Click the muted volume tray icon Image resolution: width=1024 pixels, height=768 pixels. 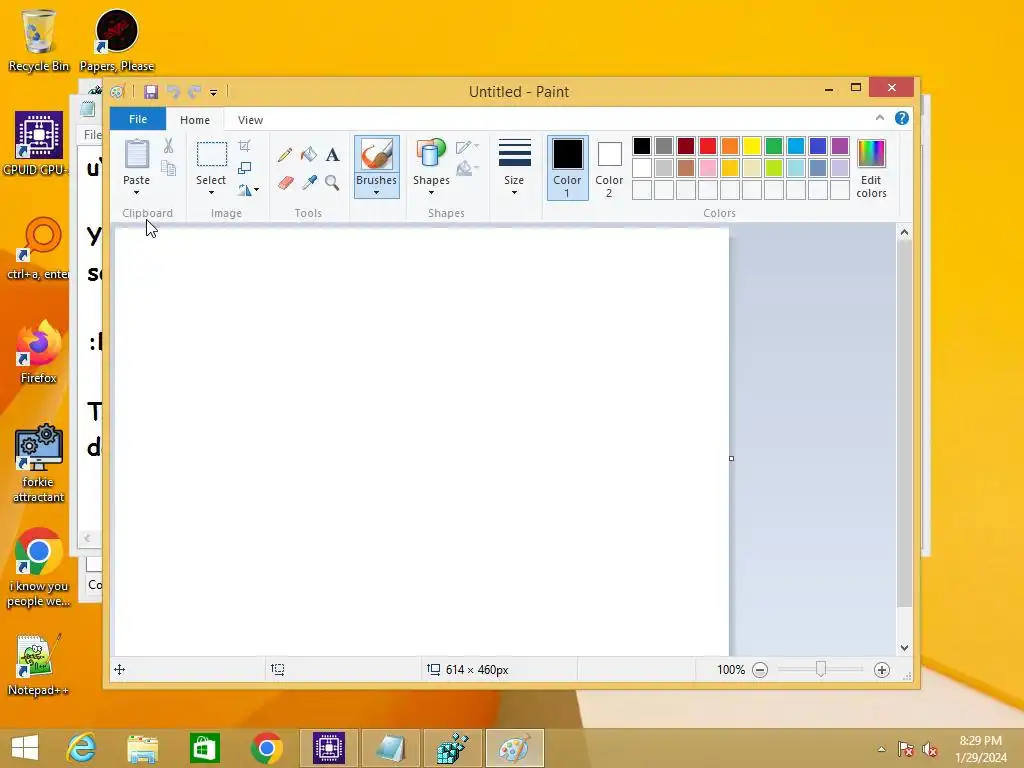pyautogui.click(x=929, y=749)
